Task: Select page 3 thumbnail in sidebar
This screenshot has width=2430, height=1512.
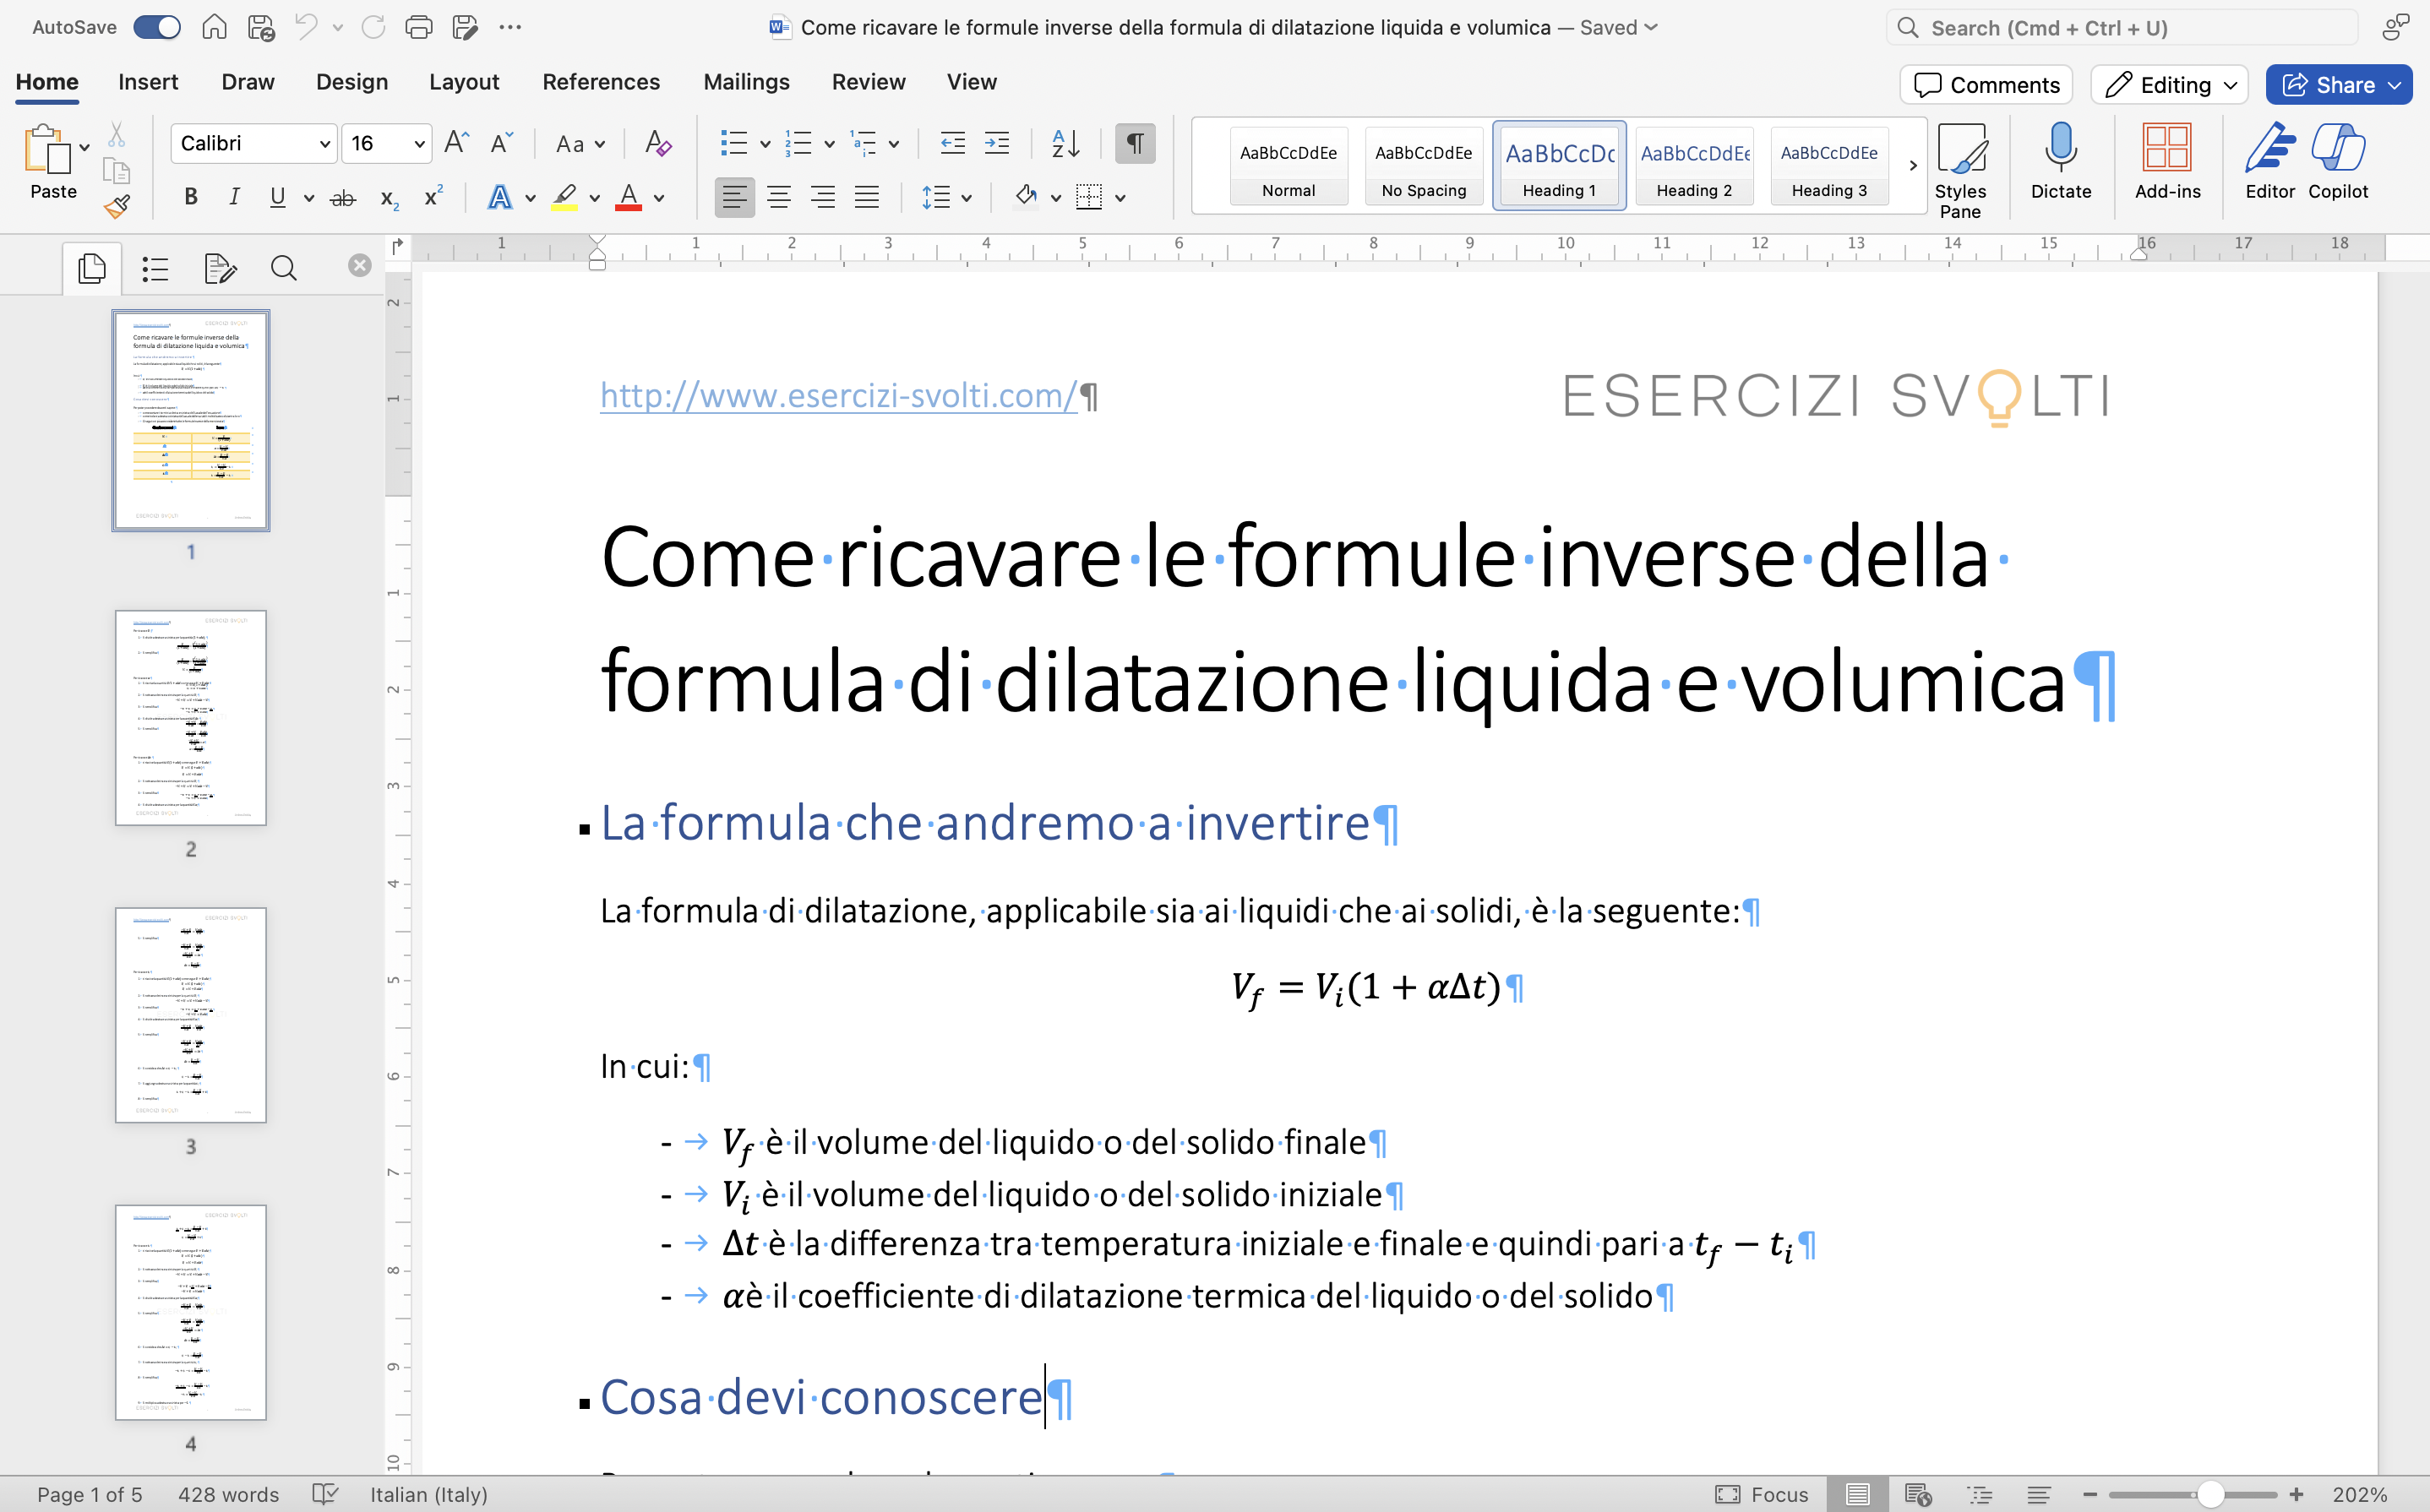Action: 190,1014
